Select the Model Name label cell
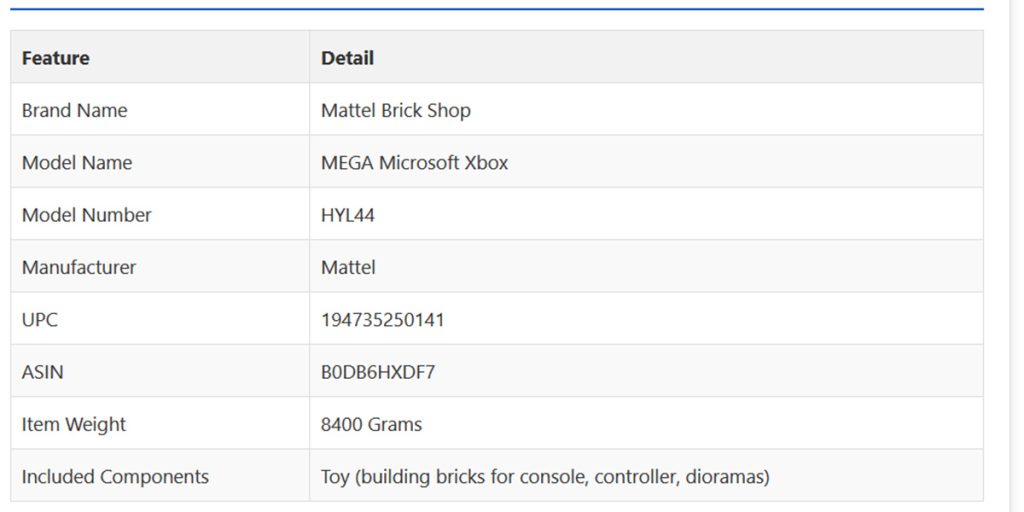Viewport: 1024px width, 512px height. click(x=160, y=161)
